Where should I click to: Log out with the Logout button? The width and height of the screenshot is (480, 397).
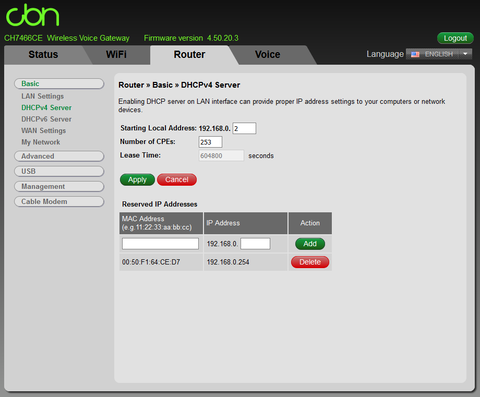pyautogui.click(x=455, y=38)
